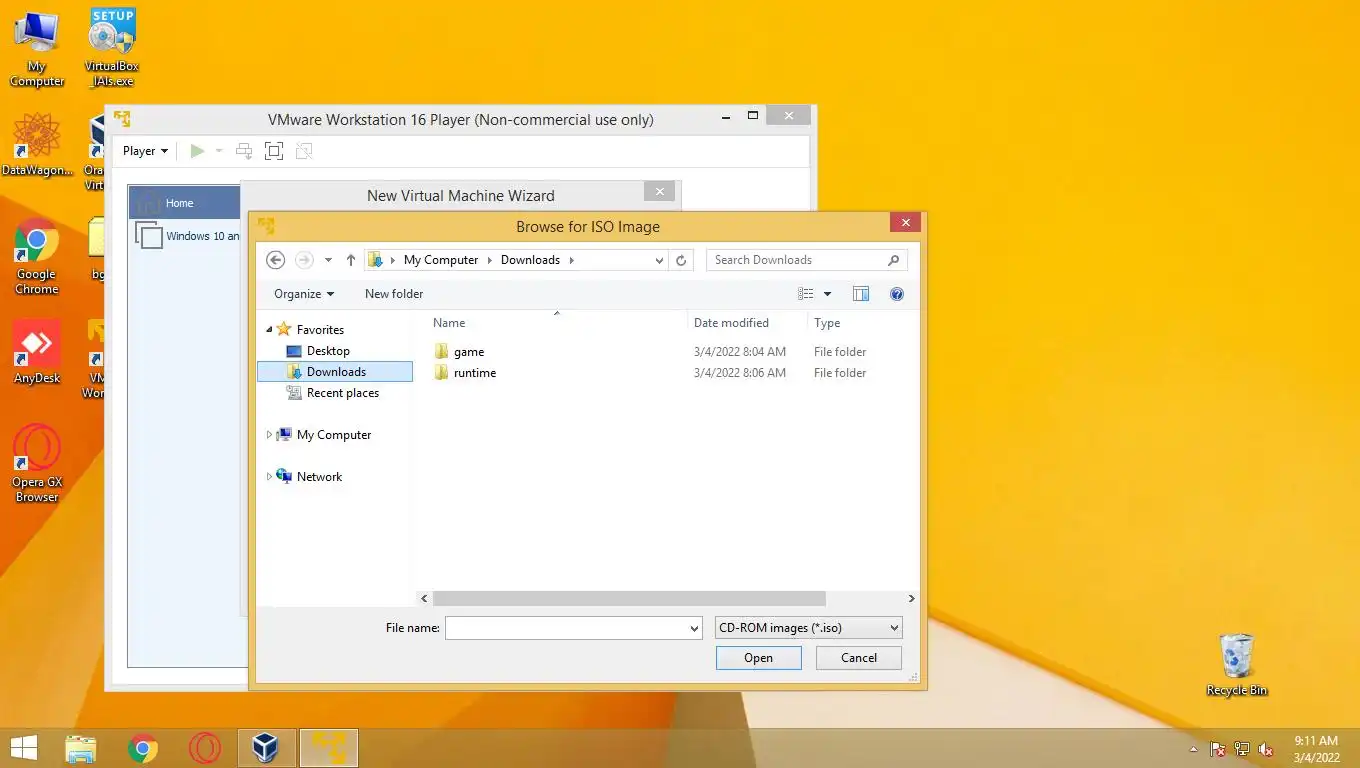Select Recent places in Favorites
The height and width of the screenshot is (768, 1360).
click(343, 393)
